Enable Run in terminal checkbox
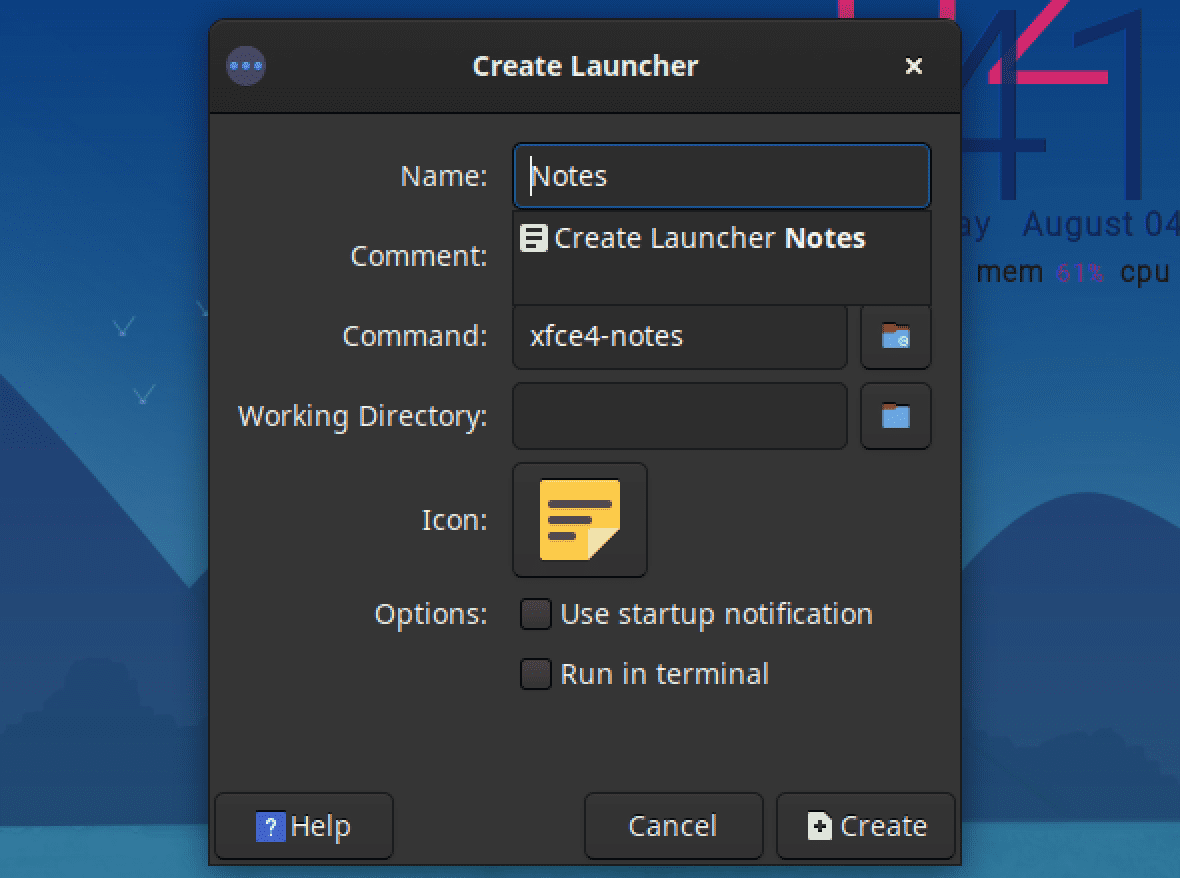 pos(536,674)
